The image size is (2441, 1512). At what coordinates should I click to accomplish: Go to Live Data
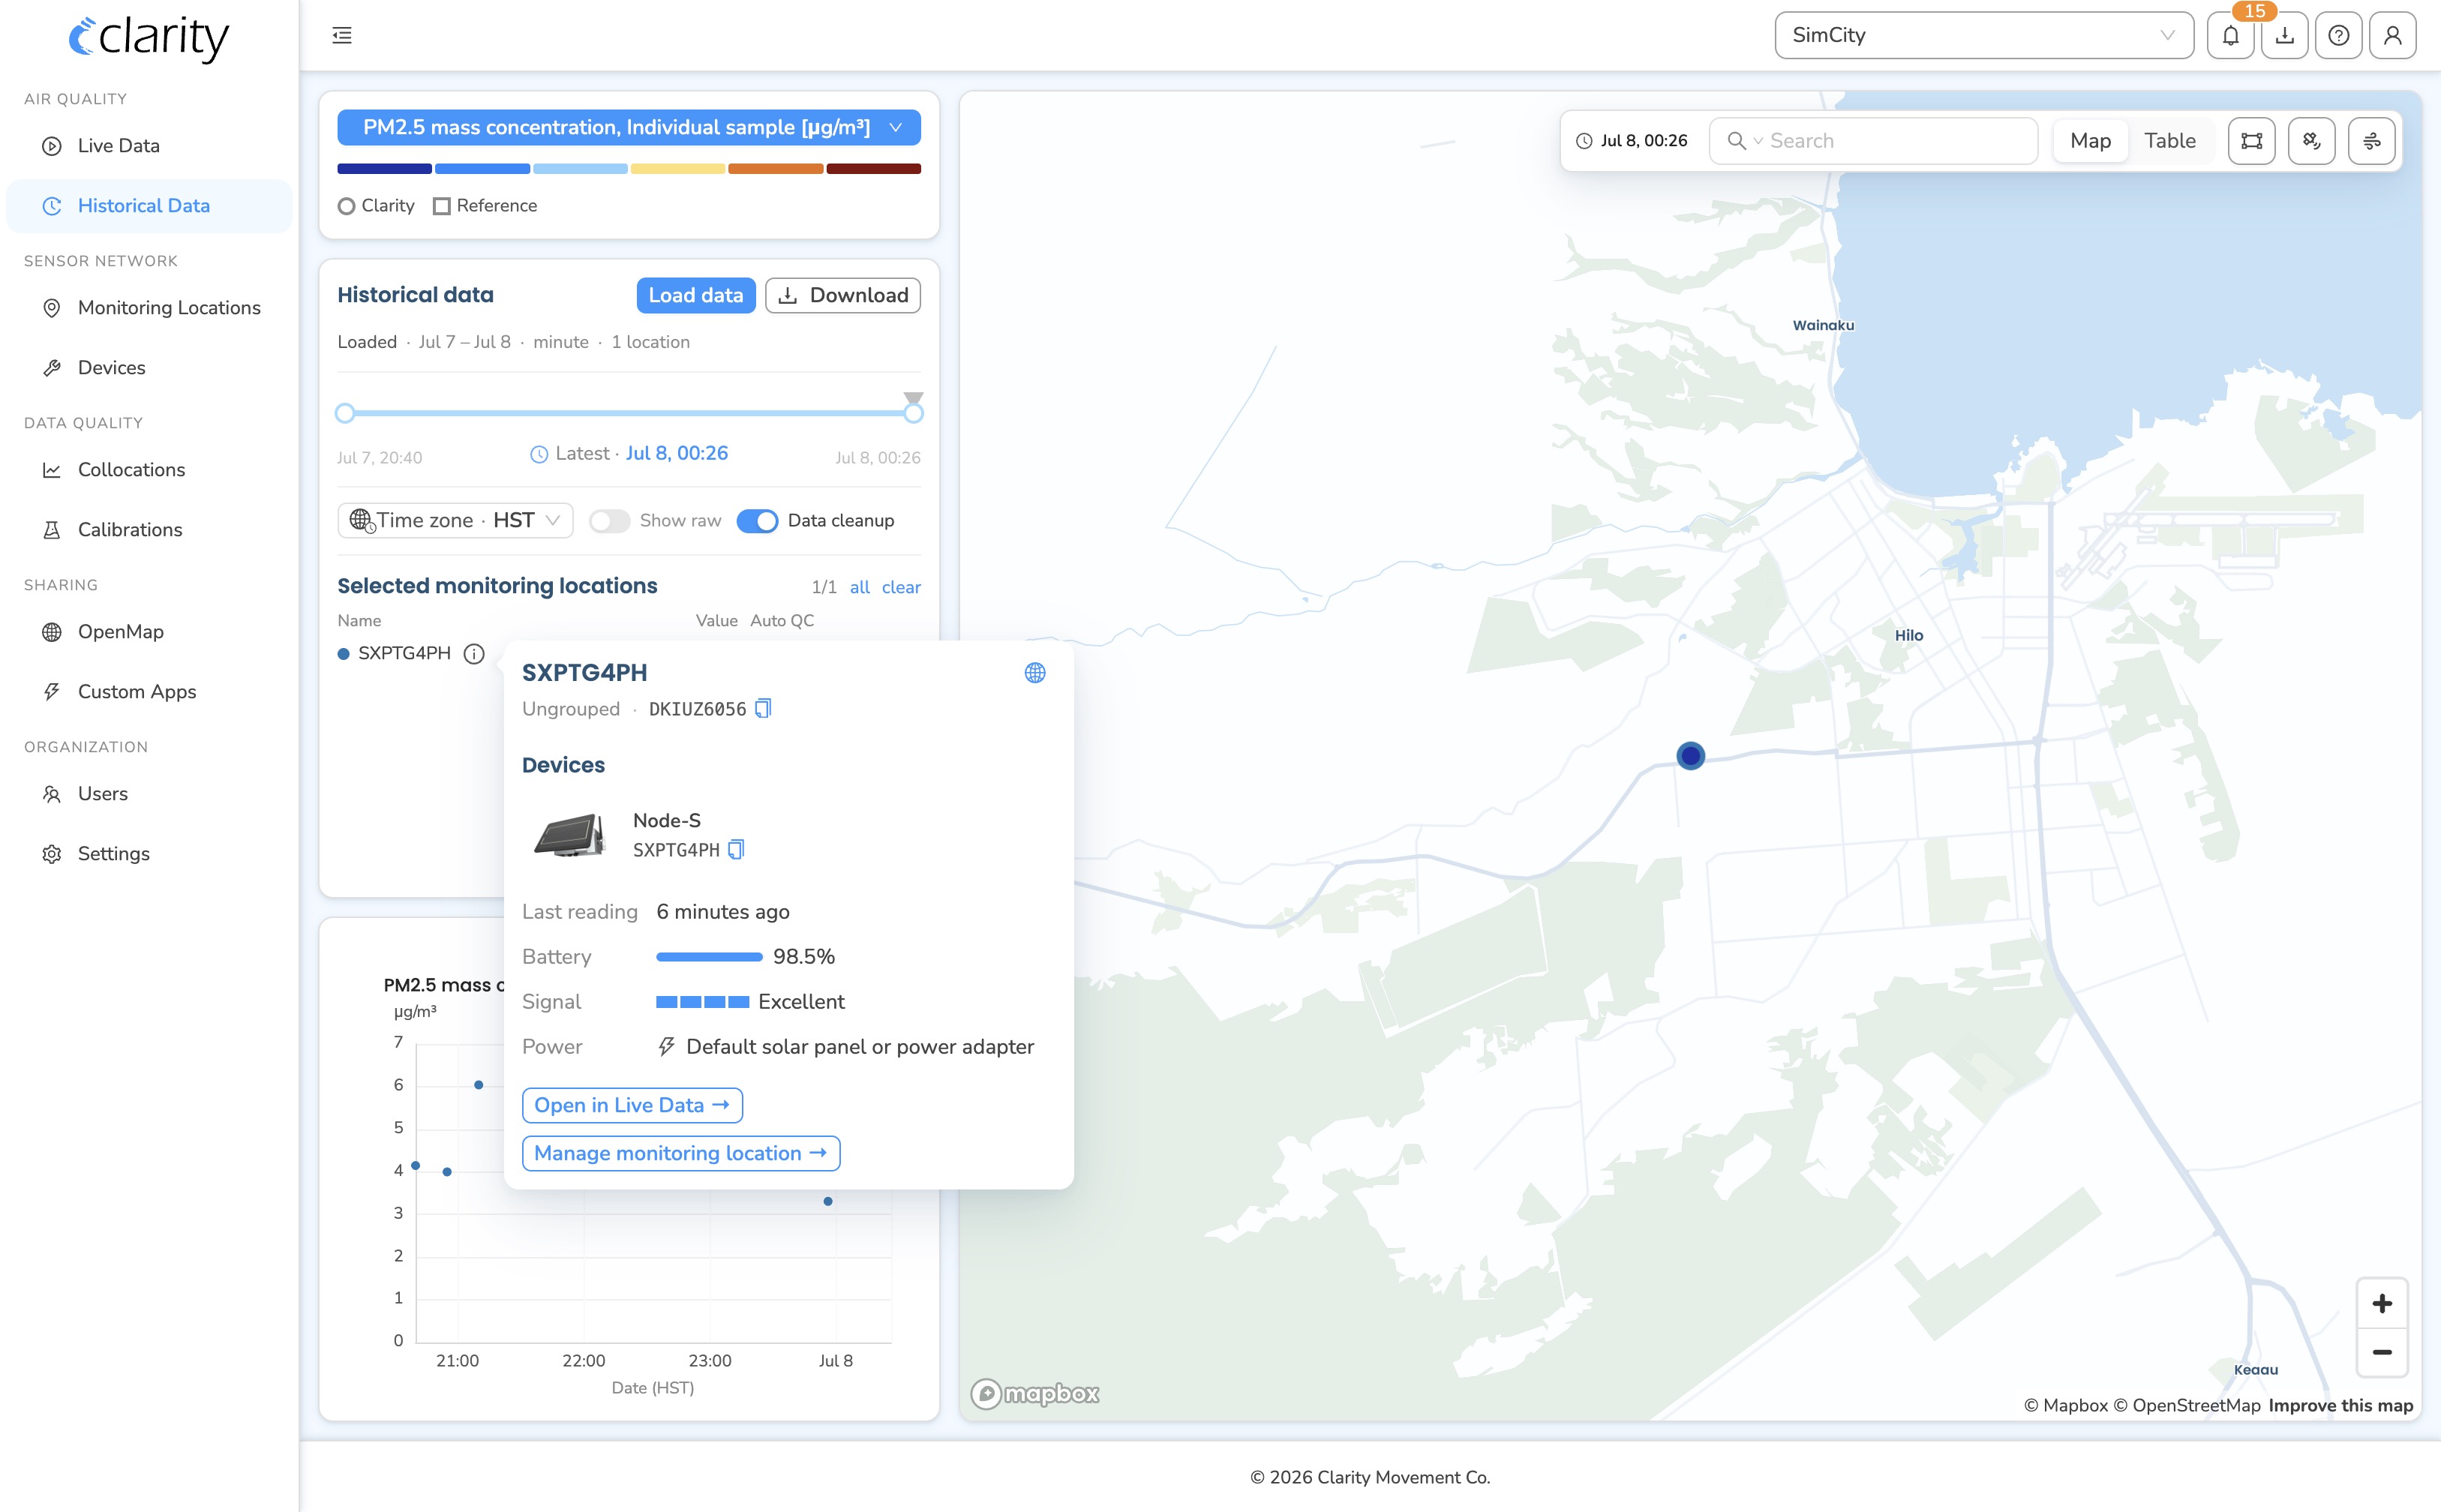(149, 146)
